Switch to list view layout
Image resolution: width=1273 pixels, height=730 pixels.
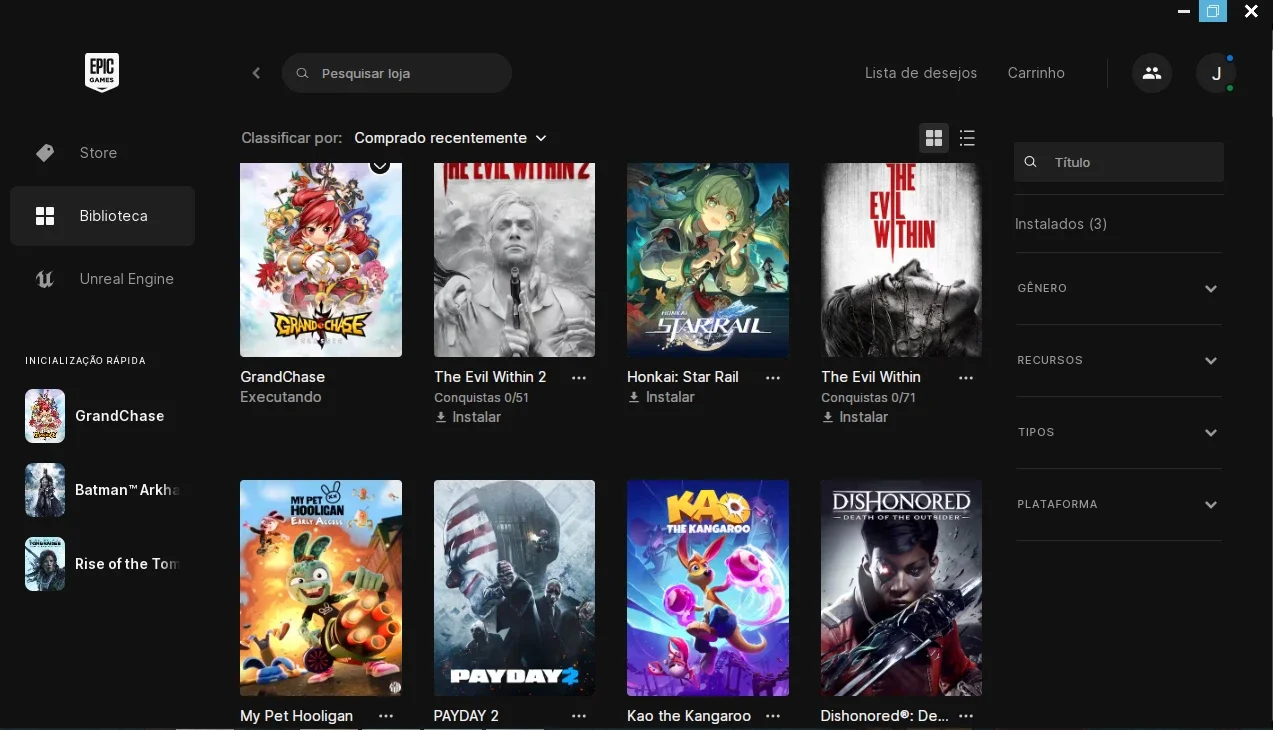[967, 138]
